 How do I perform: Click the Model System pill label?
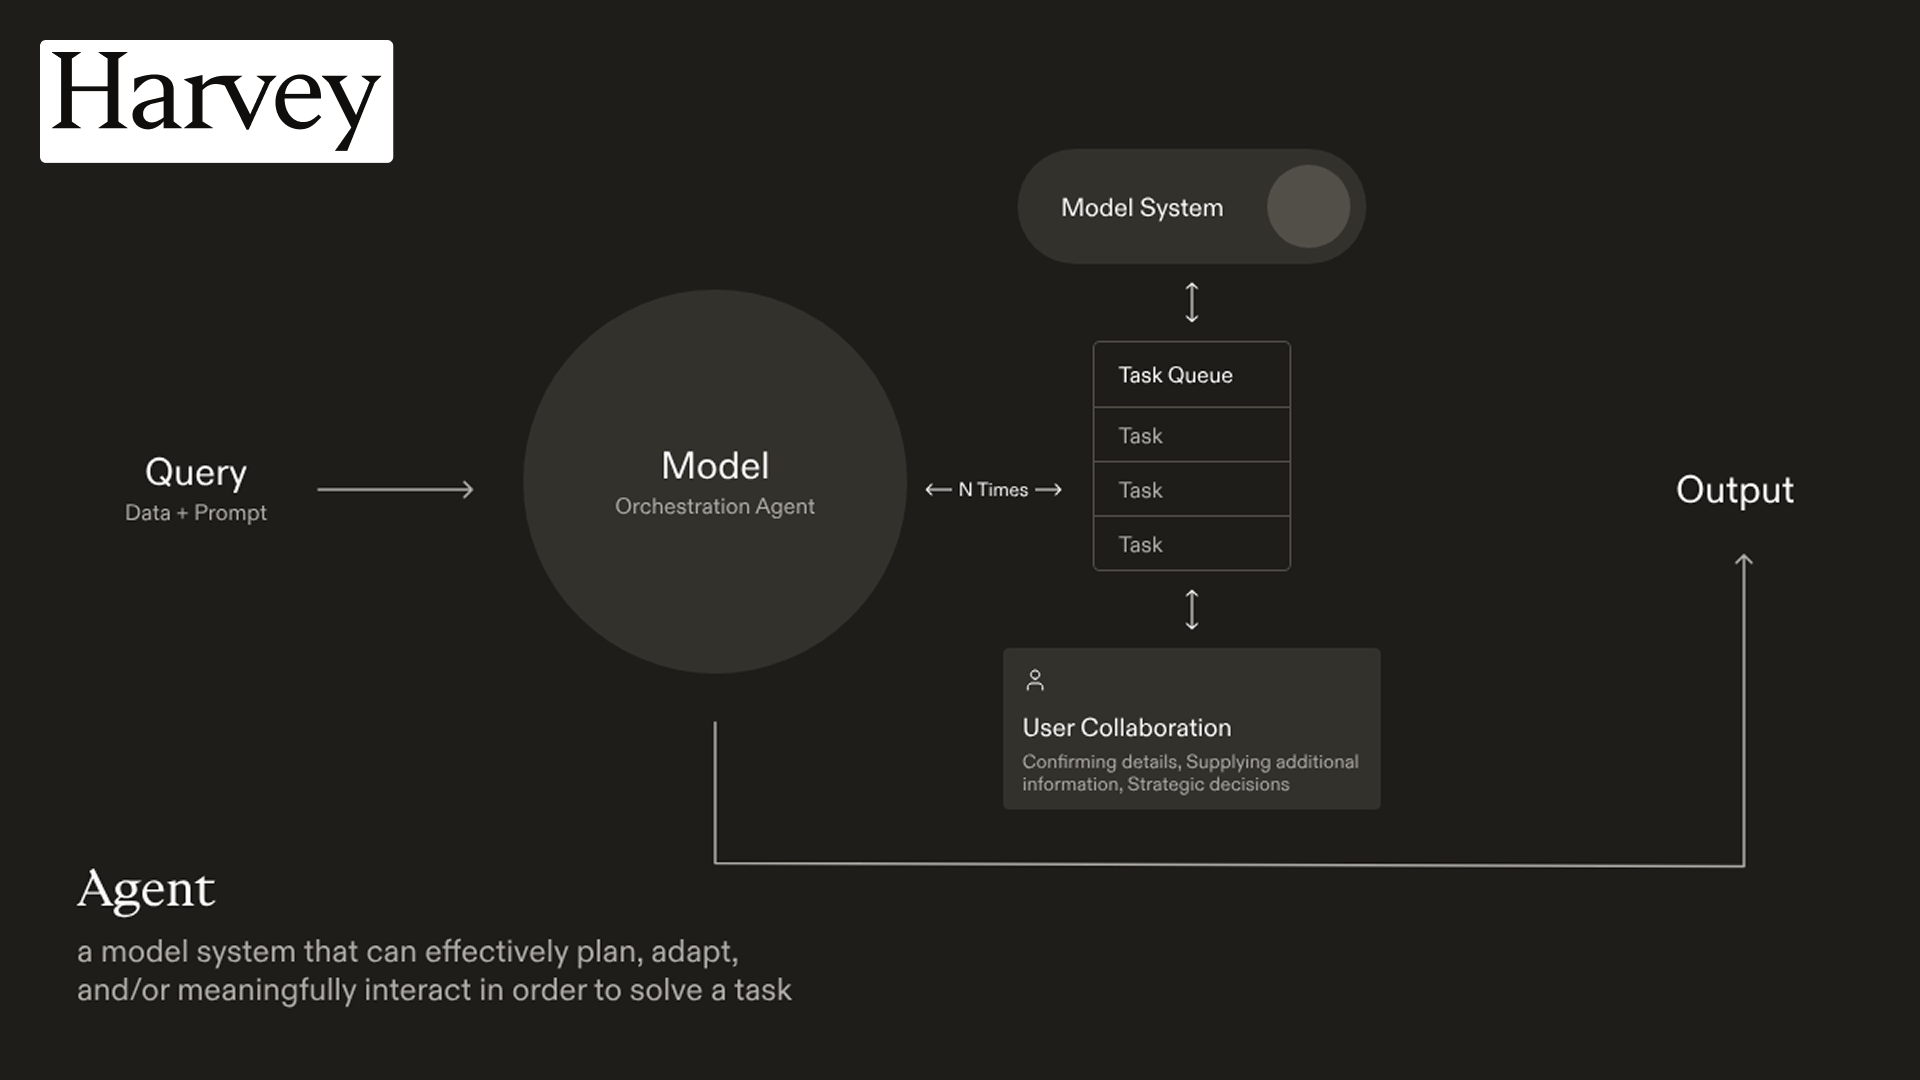[x=1141, y=207]
